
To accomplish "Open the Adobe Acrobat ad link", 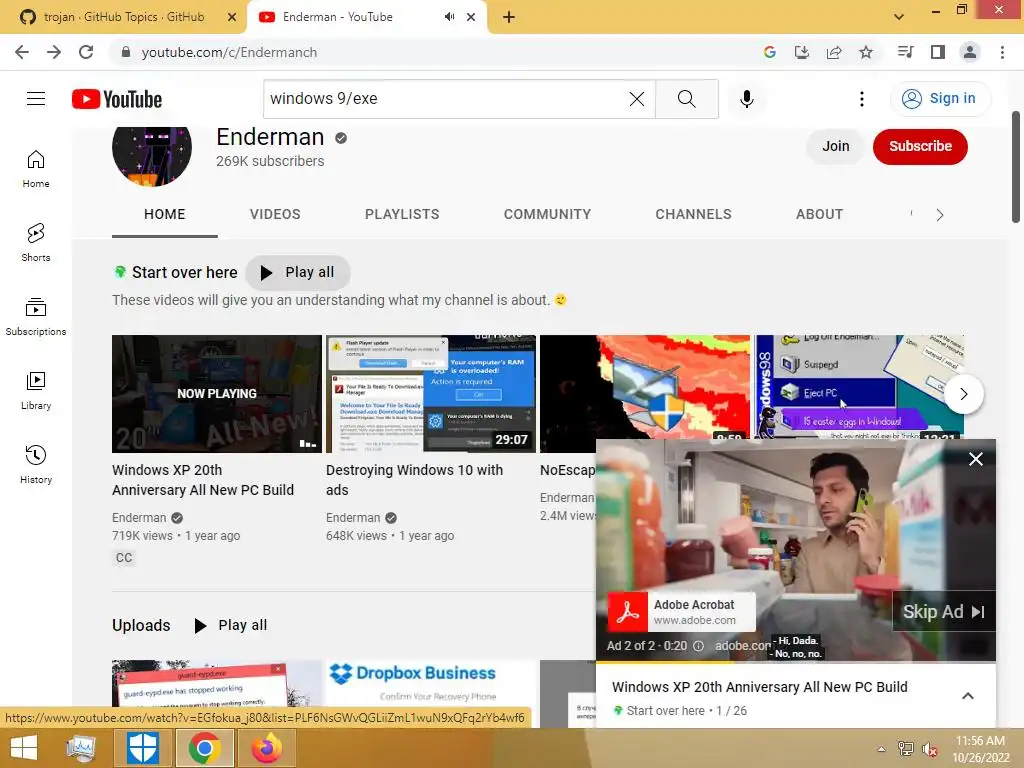I will click(681, 612).
